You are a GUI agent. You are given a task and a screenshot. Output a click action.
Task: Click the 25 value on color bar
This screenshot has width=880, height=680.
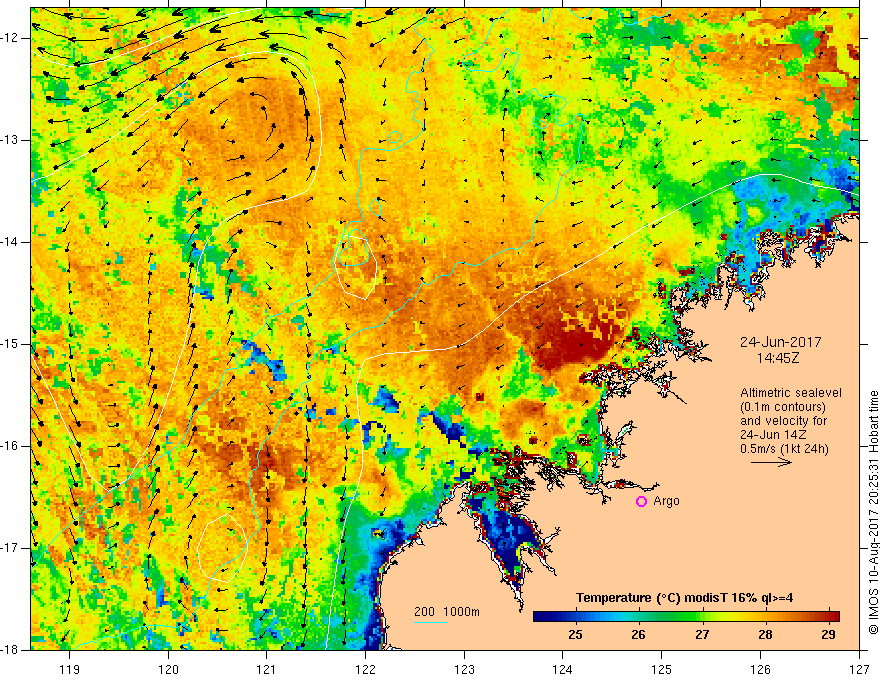pyautogui.click(x=575, y=635)
